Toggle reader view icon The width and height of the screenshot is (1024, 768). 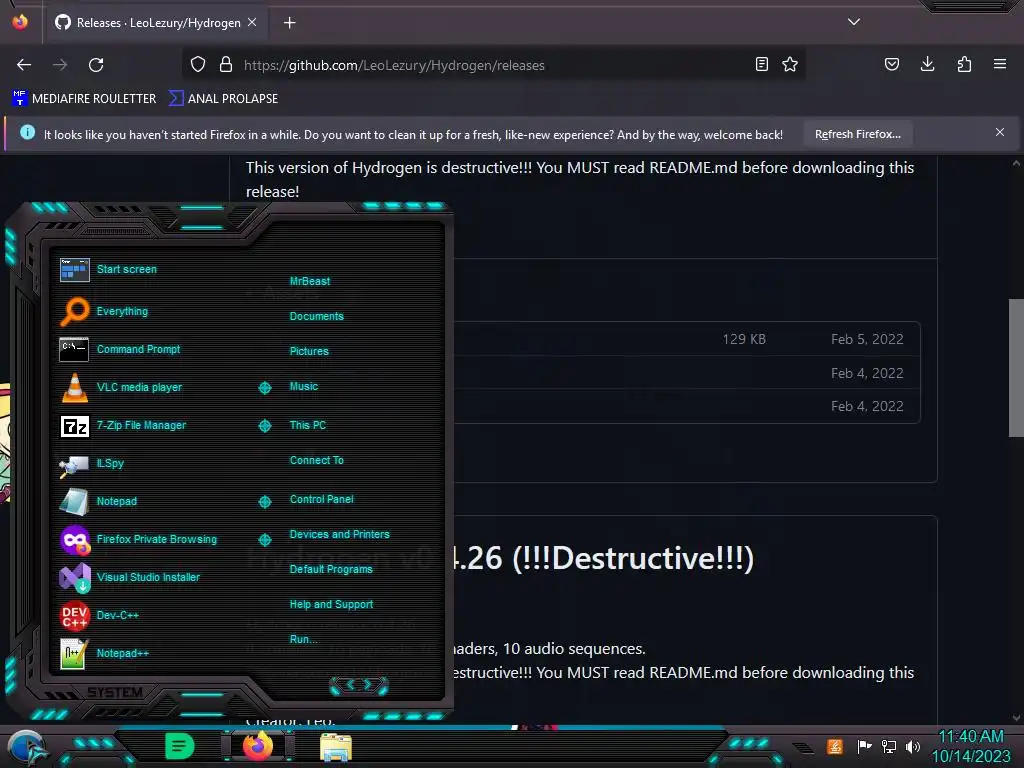pos(761,64)
